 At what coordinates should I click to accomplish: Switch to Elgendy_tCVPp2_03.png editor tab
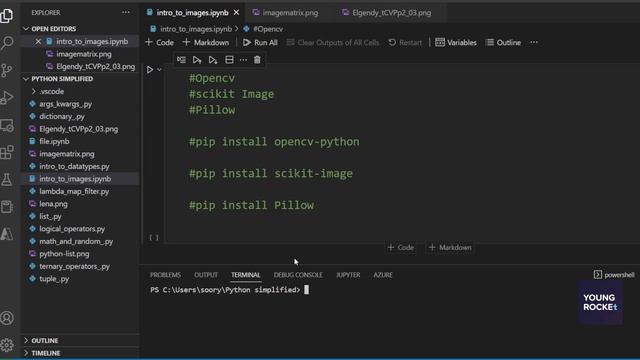tap(387, 13)
